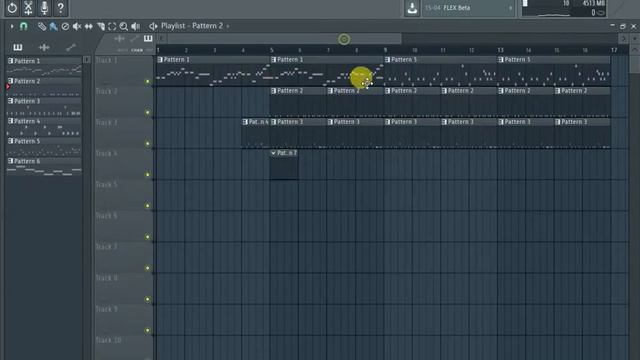
Task: Click the speaker icon beside Playlist title
Action: 153,26
